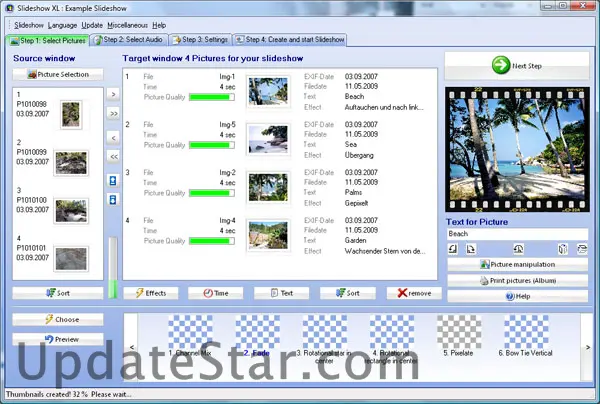
Task: Select target thumbnail for Img-5 Sea
Action: [268, 139]
